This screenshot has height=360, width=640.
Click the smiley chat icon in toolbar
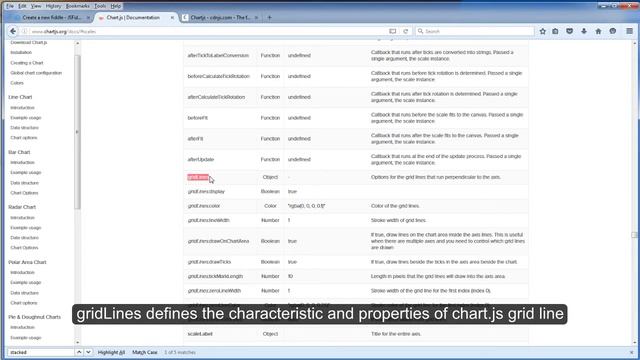[x=613, y=31]
